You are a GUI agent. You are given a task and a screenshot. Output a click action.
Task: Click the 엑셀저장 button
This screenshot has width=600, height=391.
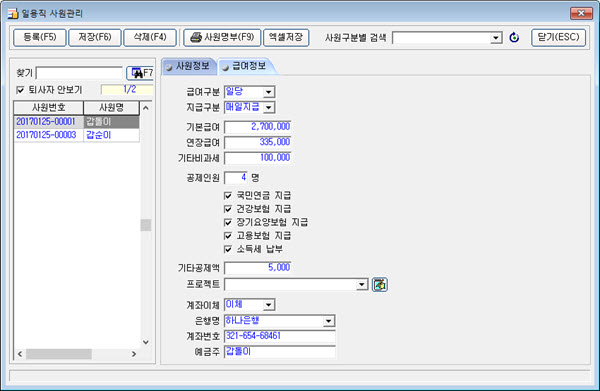[286, 37]
